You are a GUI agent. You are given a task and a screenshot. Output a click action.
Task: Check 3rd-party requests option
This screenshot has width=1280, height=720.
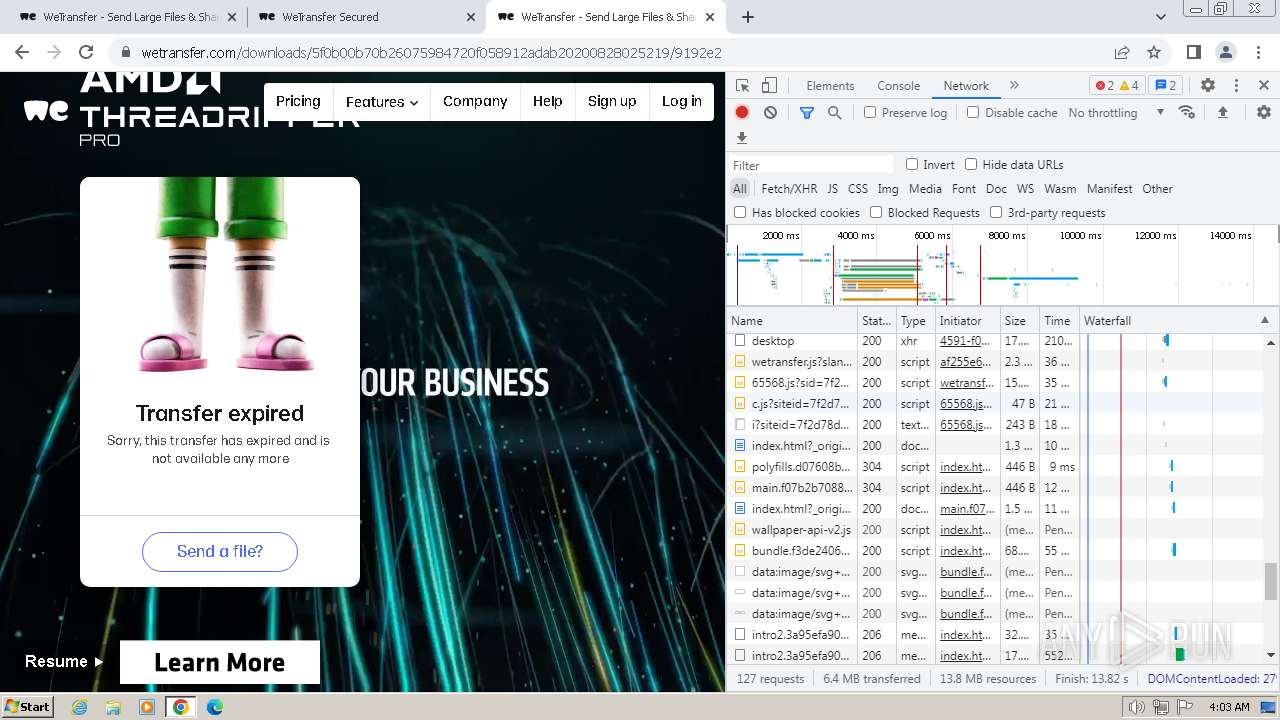(996, 212)
